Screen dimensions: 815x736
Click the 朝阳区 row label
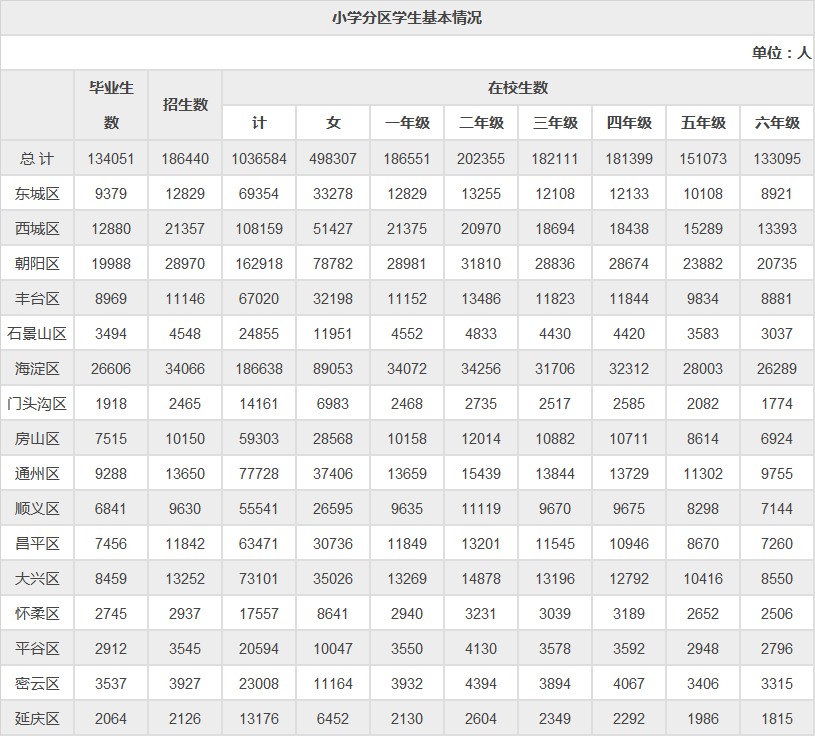tap(37, 264)
